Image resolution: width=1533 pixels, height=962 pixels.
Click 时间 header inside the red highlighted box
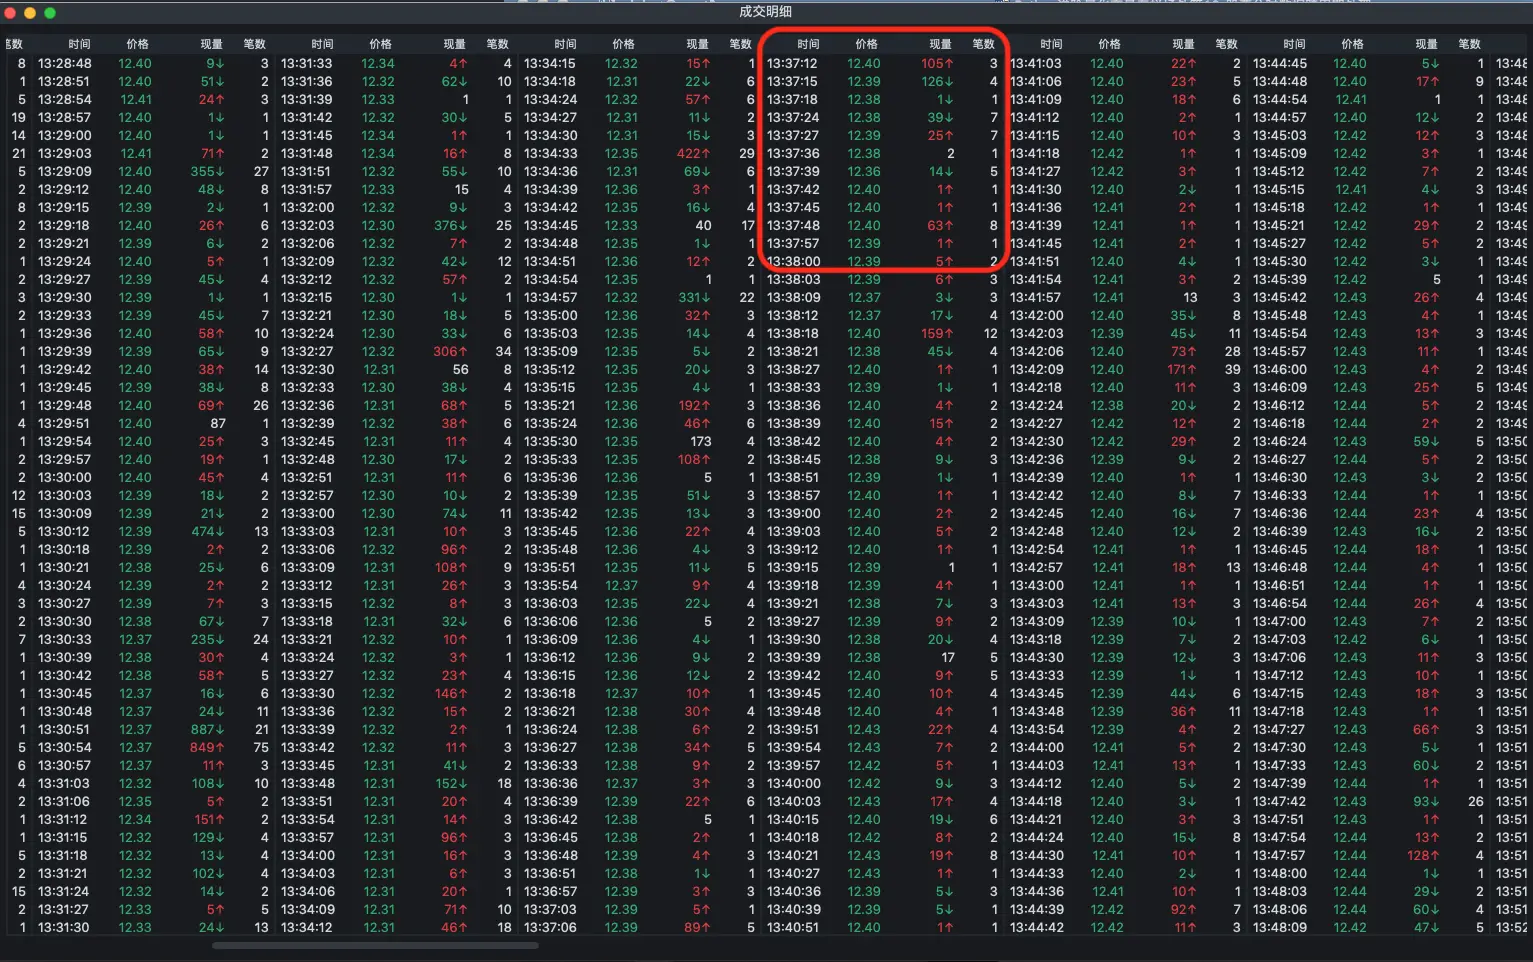809,44
